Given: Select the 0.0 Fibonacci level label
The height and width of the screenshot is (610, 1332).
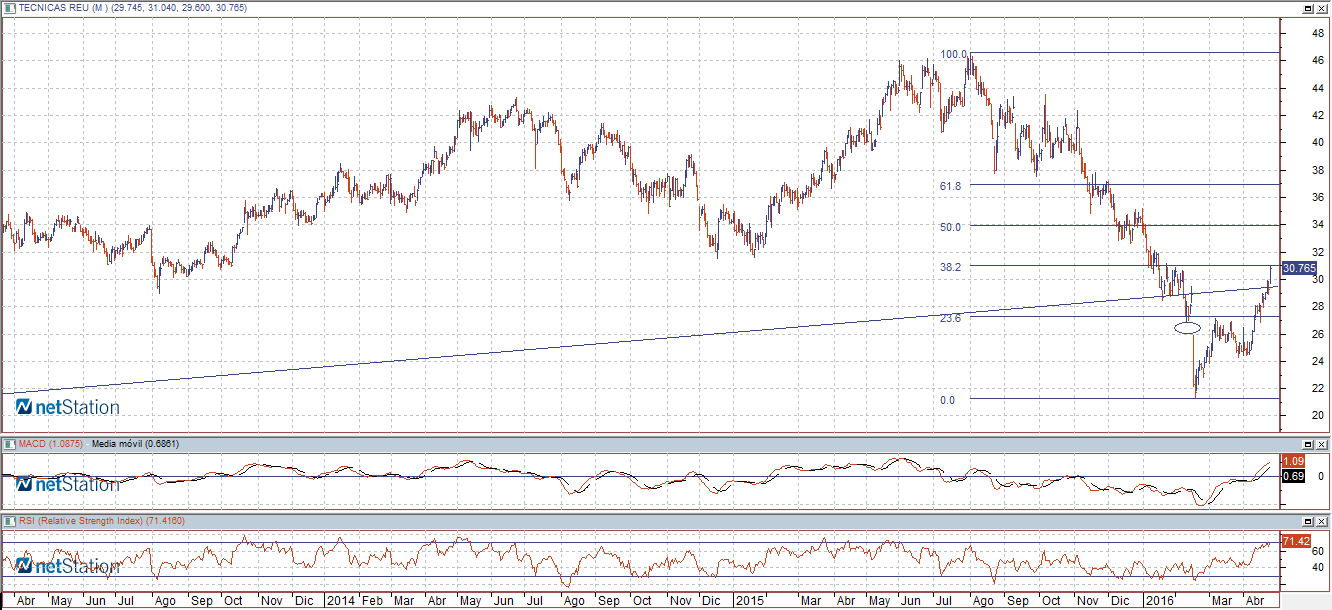Looking at the screenshot, I should point(947,400).
